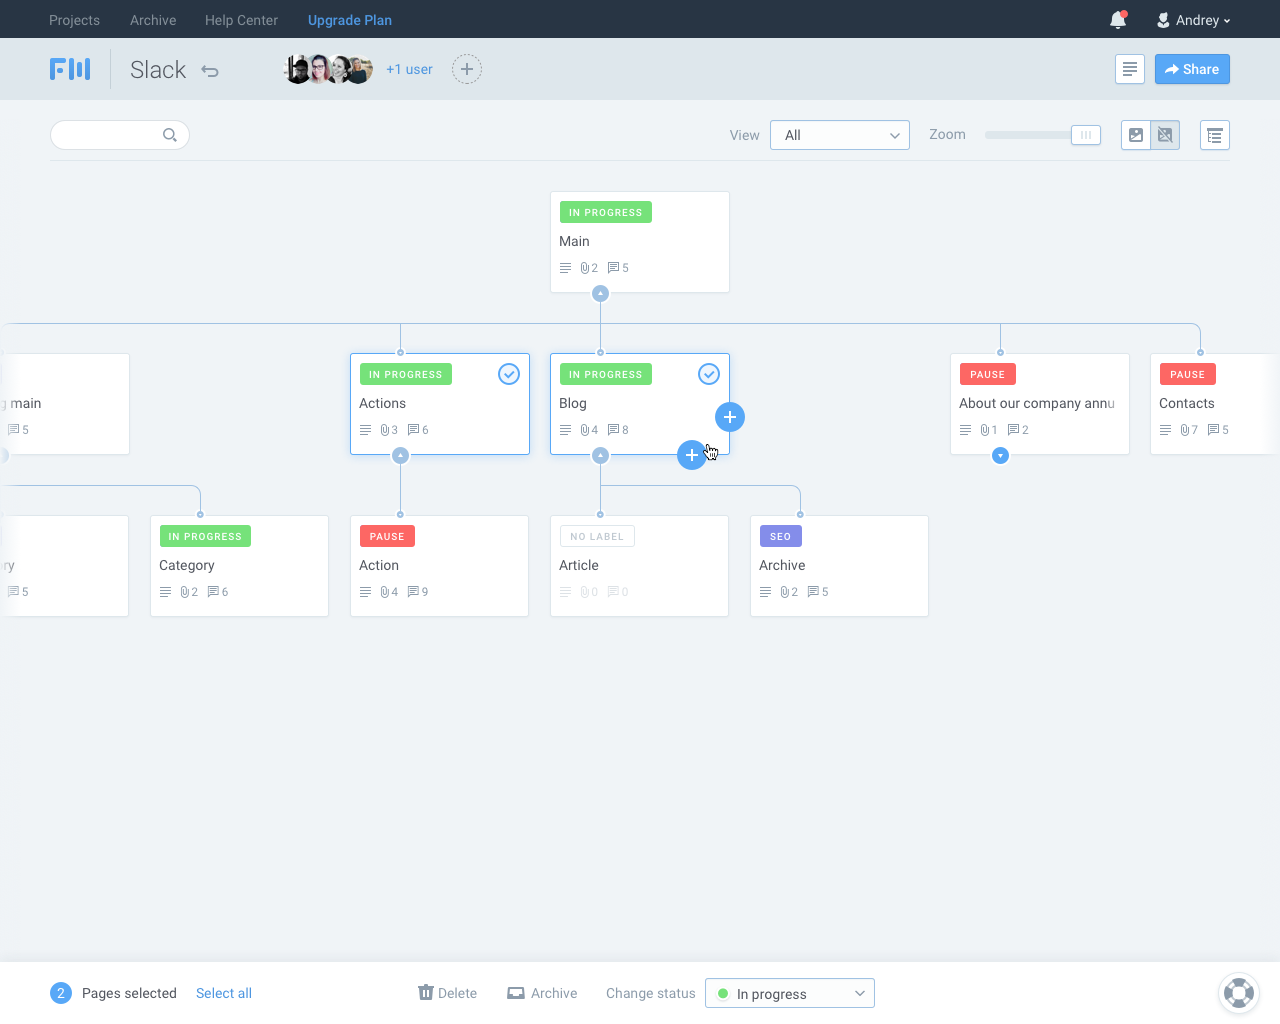Open the project description notes icon

pyautogui.click(x=1130, y=69)
